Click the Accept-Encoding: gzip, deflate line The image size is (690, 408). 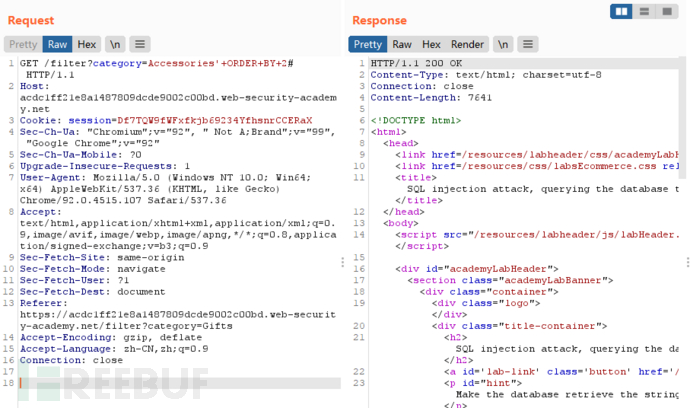tap(111, 338)
